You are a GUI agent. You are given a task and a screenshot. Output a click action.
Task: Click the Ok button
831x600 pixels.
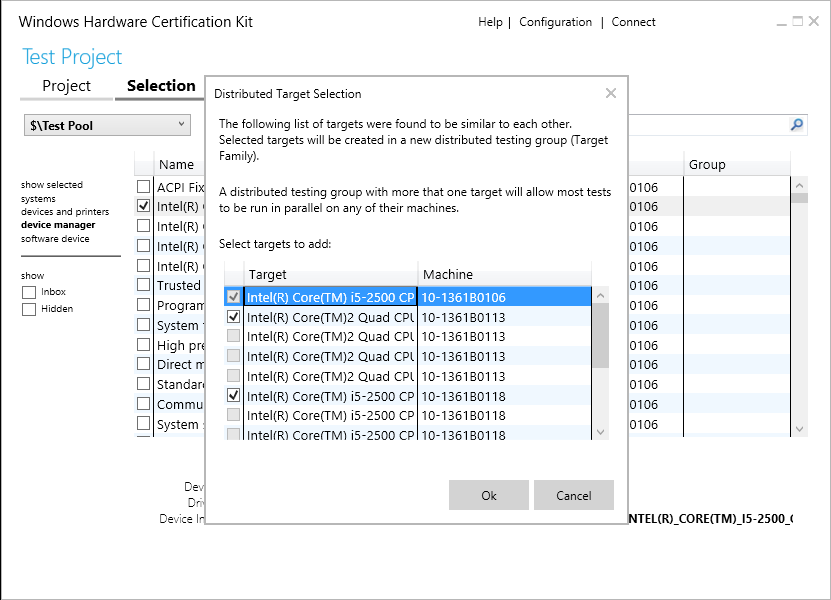point(488,495)
